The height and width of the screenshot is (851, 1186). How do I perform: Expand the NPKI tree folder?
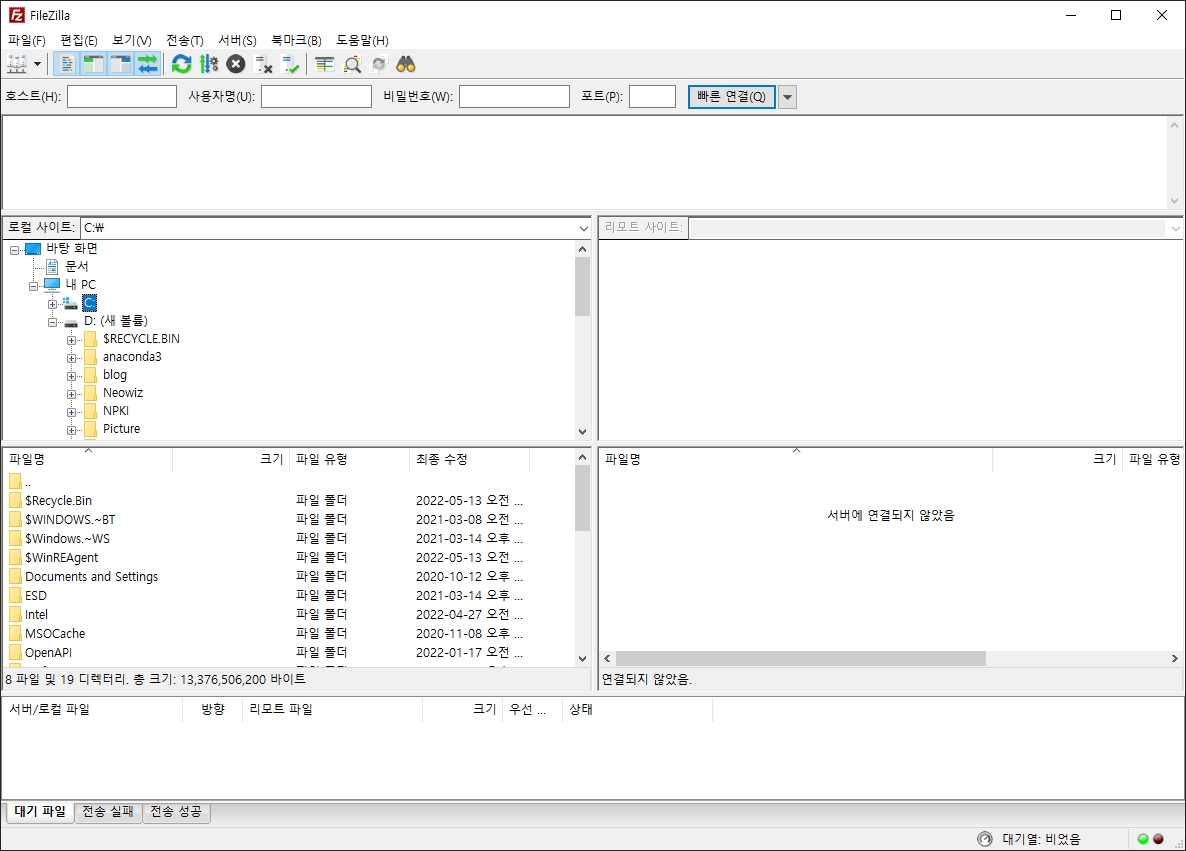click(71, 412)
